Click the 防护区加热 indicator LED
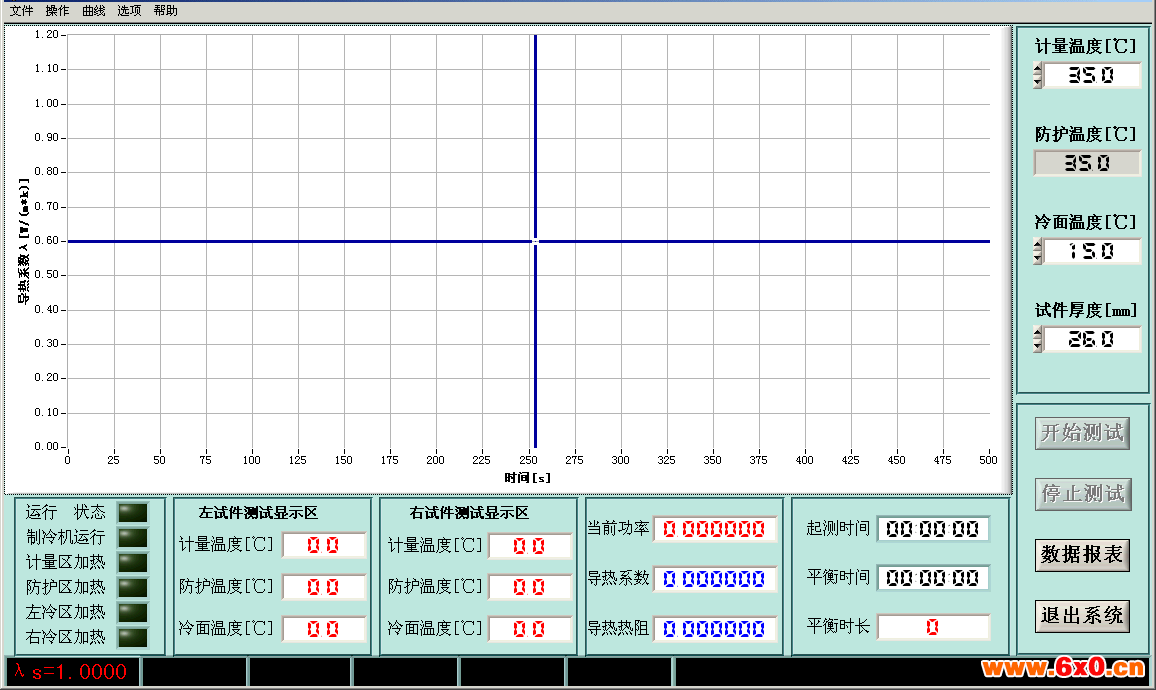 tap(132, 587)
